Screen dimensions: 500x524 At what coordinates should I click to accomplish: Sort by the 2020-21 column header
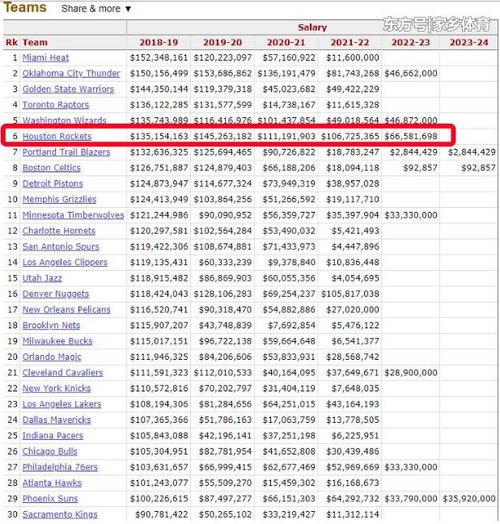click(286, 42)
